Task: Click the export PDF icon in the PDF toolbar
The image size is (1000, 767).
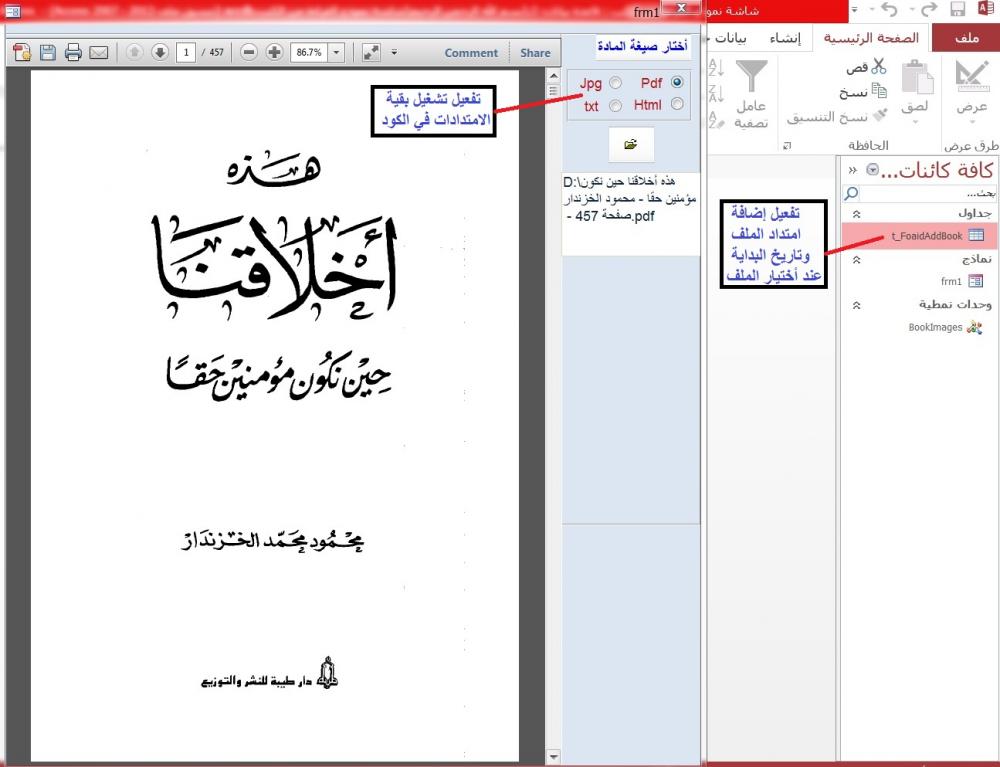Action: coord(22,52)
